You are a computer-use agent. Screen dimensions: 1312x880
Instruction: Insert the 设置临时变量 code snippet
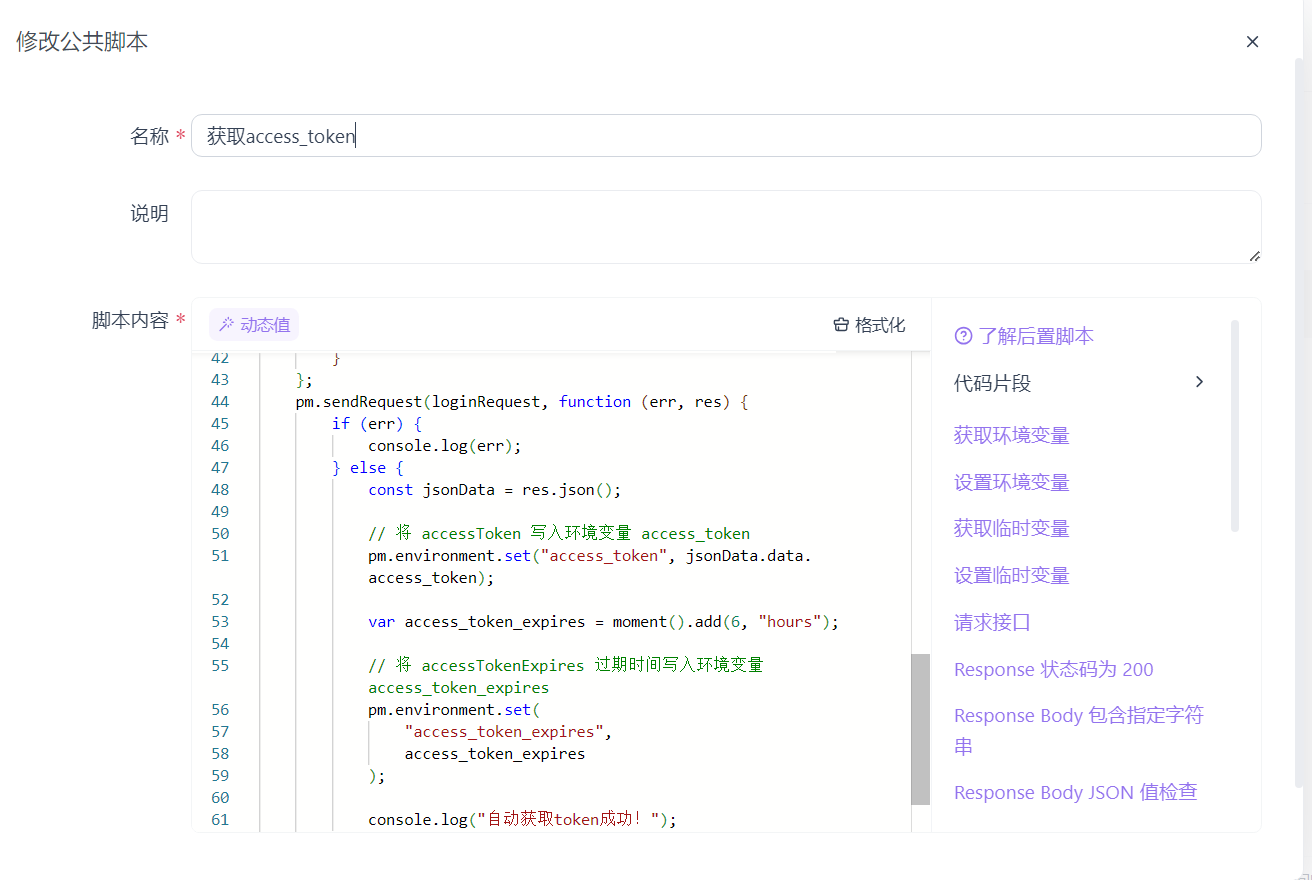pyautogui.click(x=1010, y=574)
